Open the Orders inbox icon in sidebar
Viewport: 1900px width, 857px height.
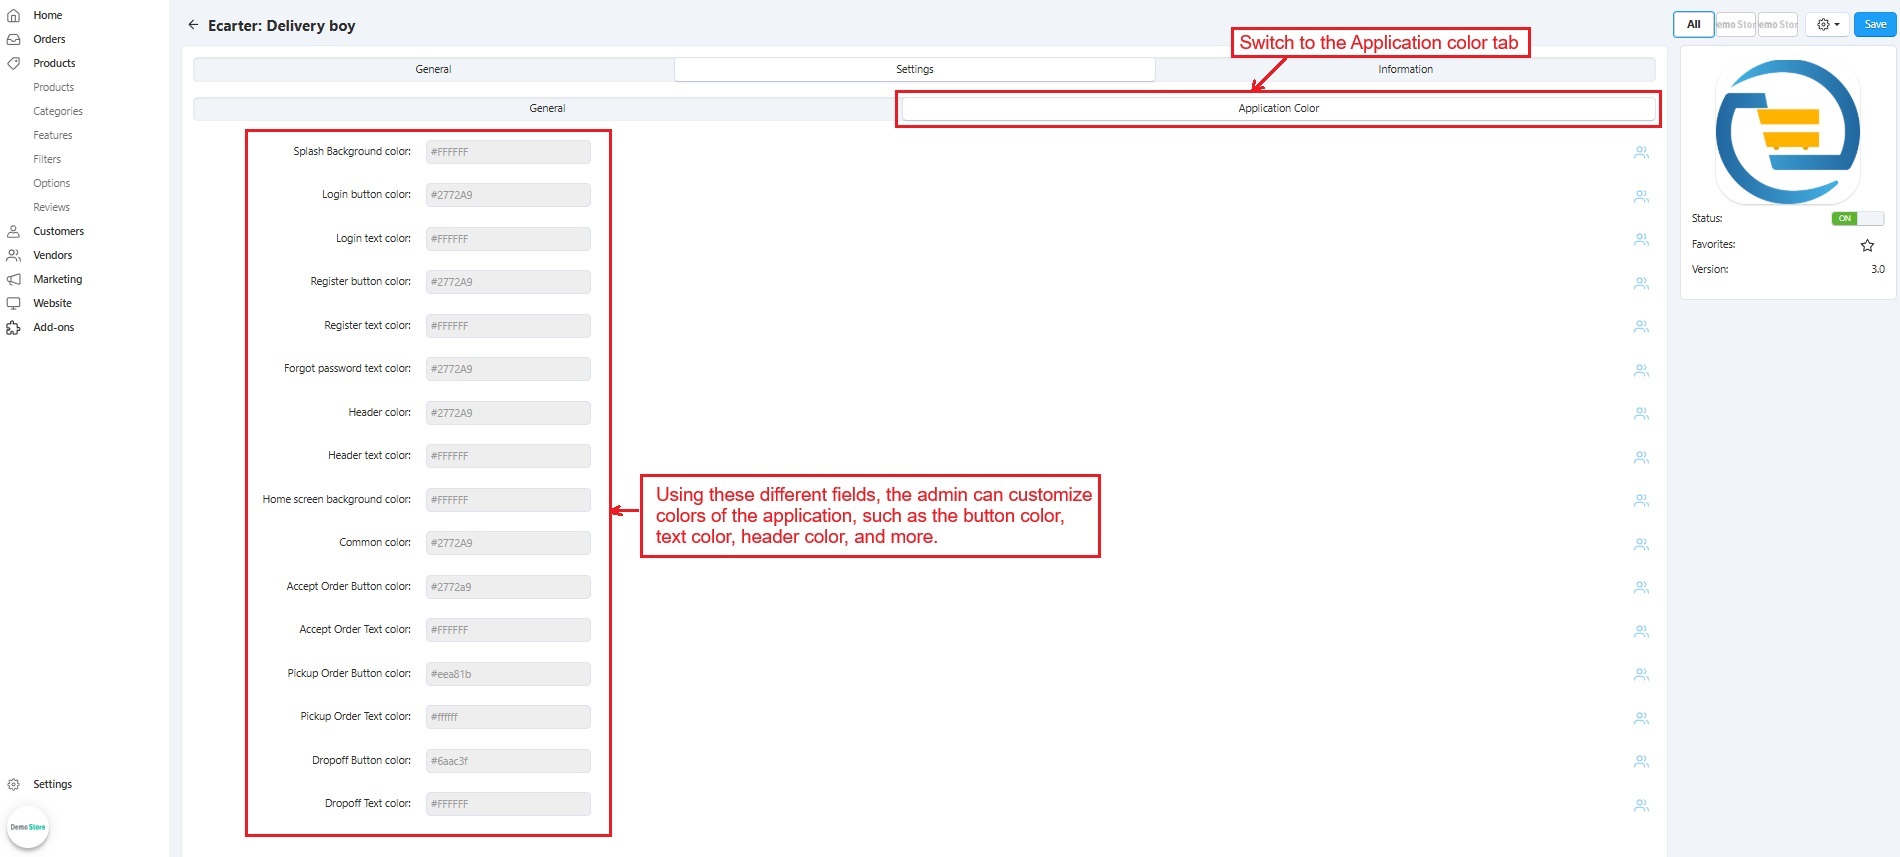coord(14,39)
